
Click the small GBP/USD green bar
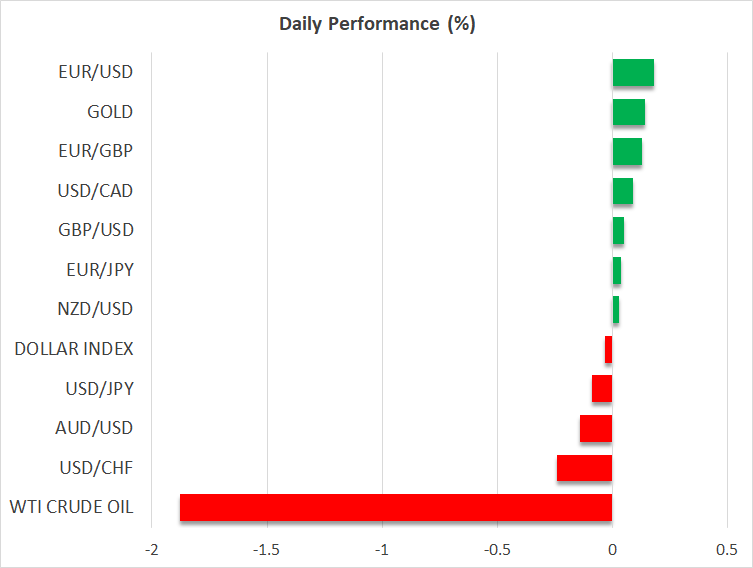pyautogui.click(x=618, y=231)
